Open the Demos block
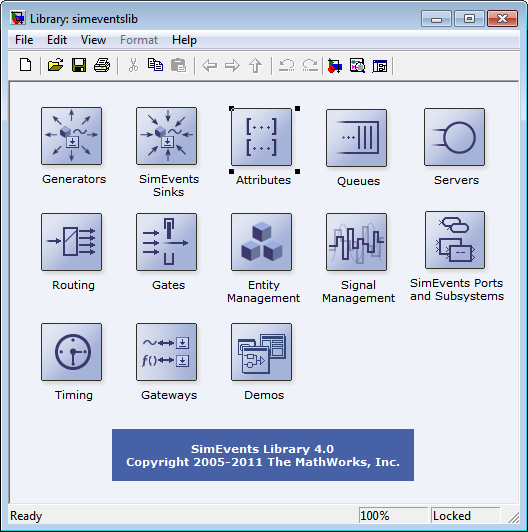 click(261, 352)
